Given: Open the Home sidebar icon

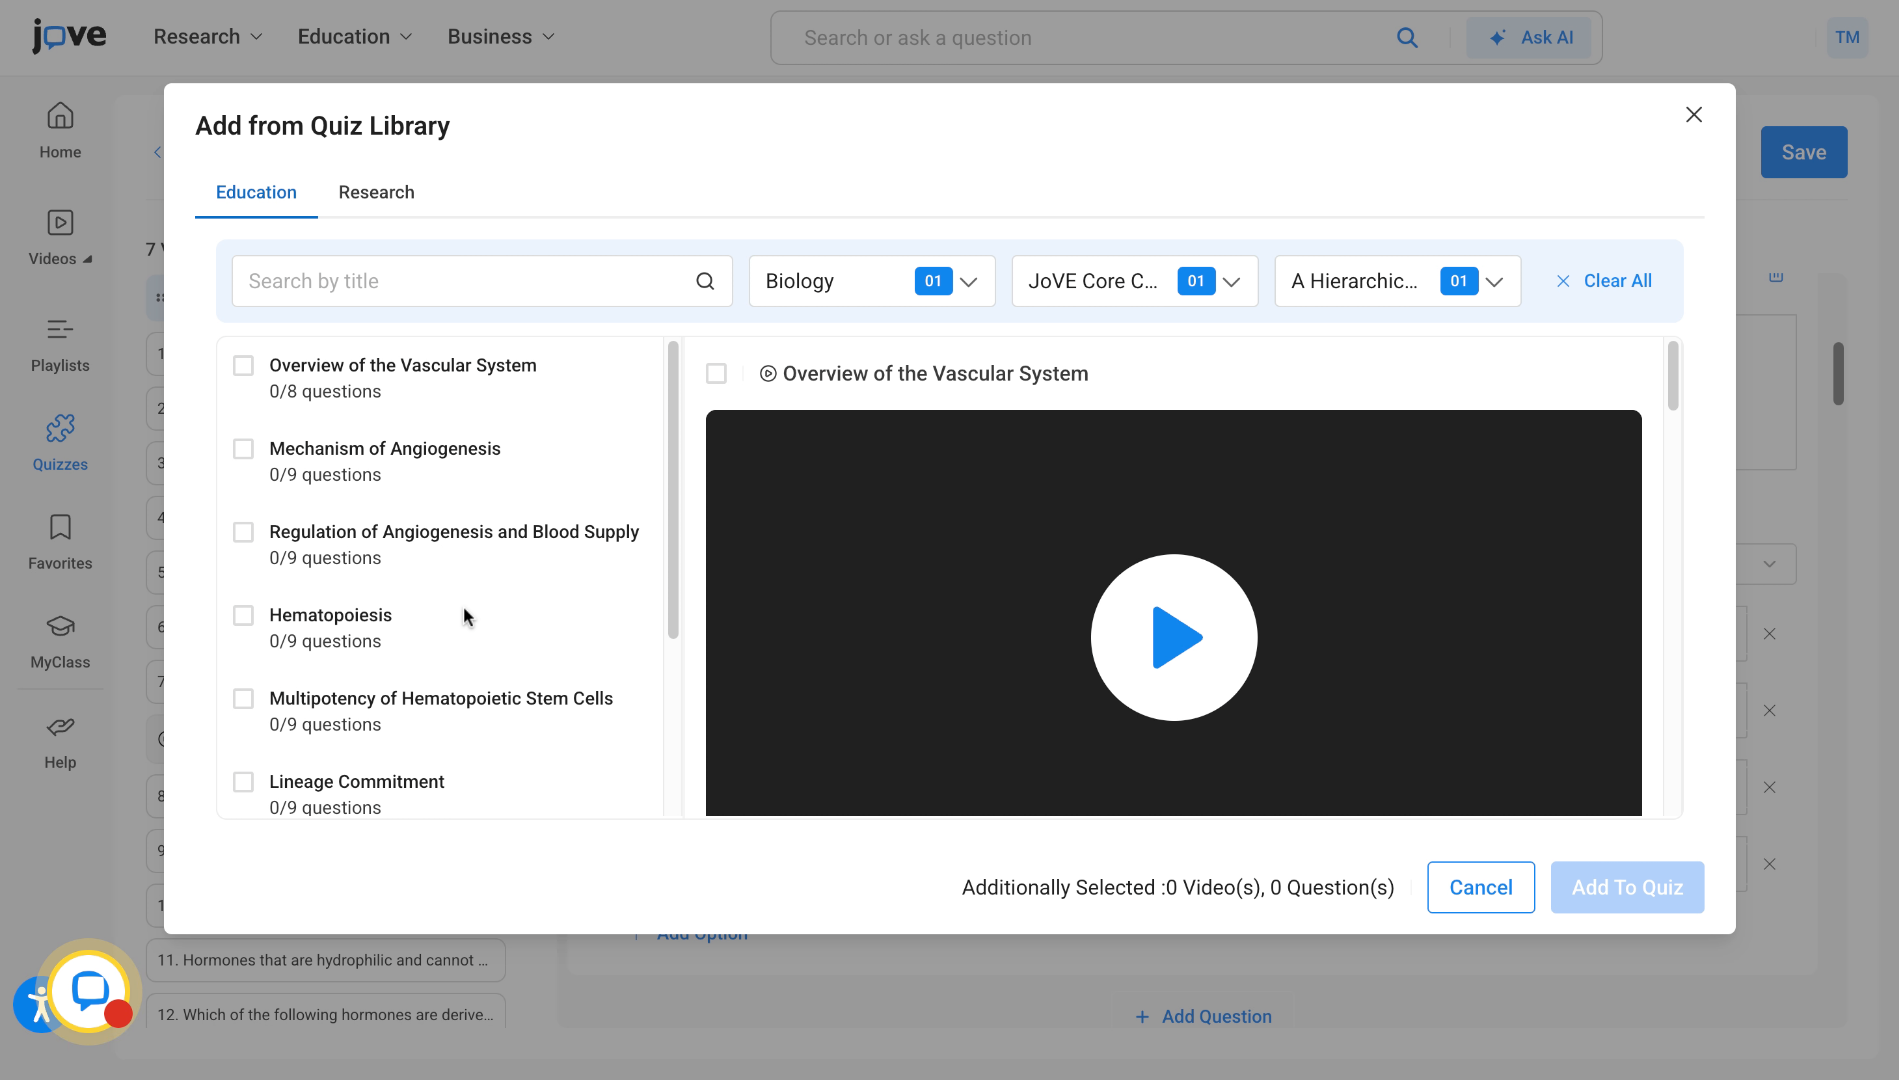Looking at the screenshot, I should [x=60, y=117].
